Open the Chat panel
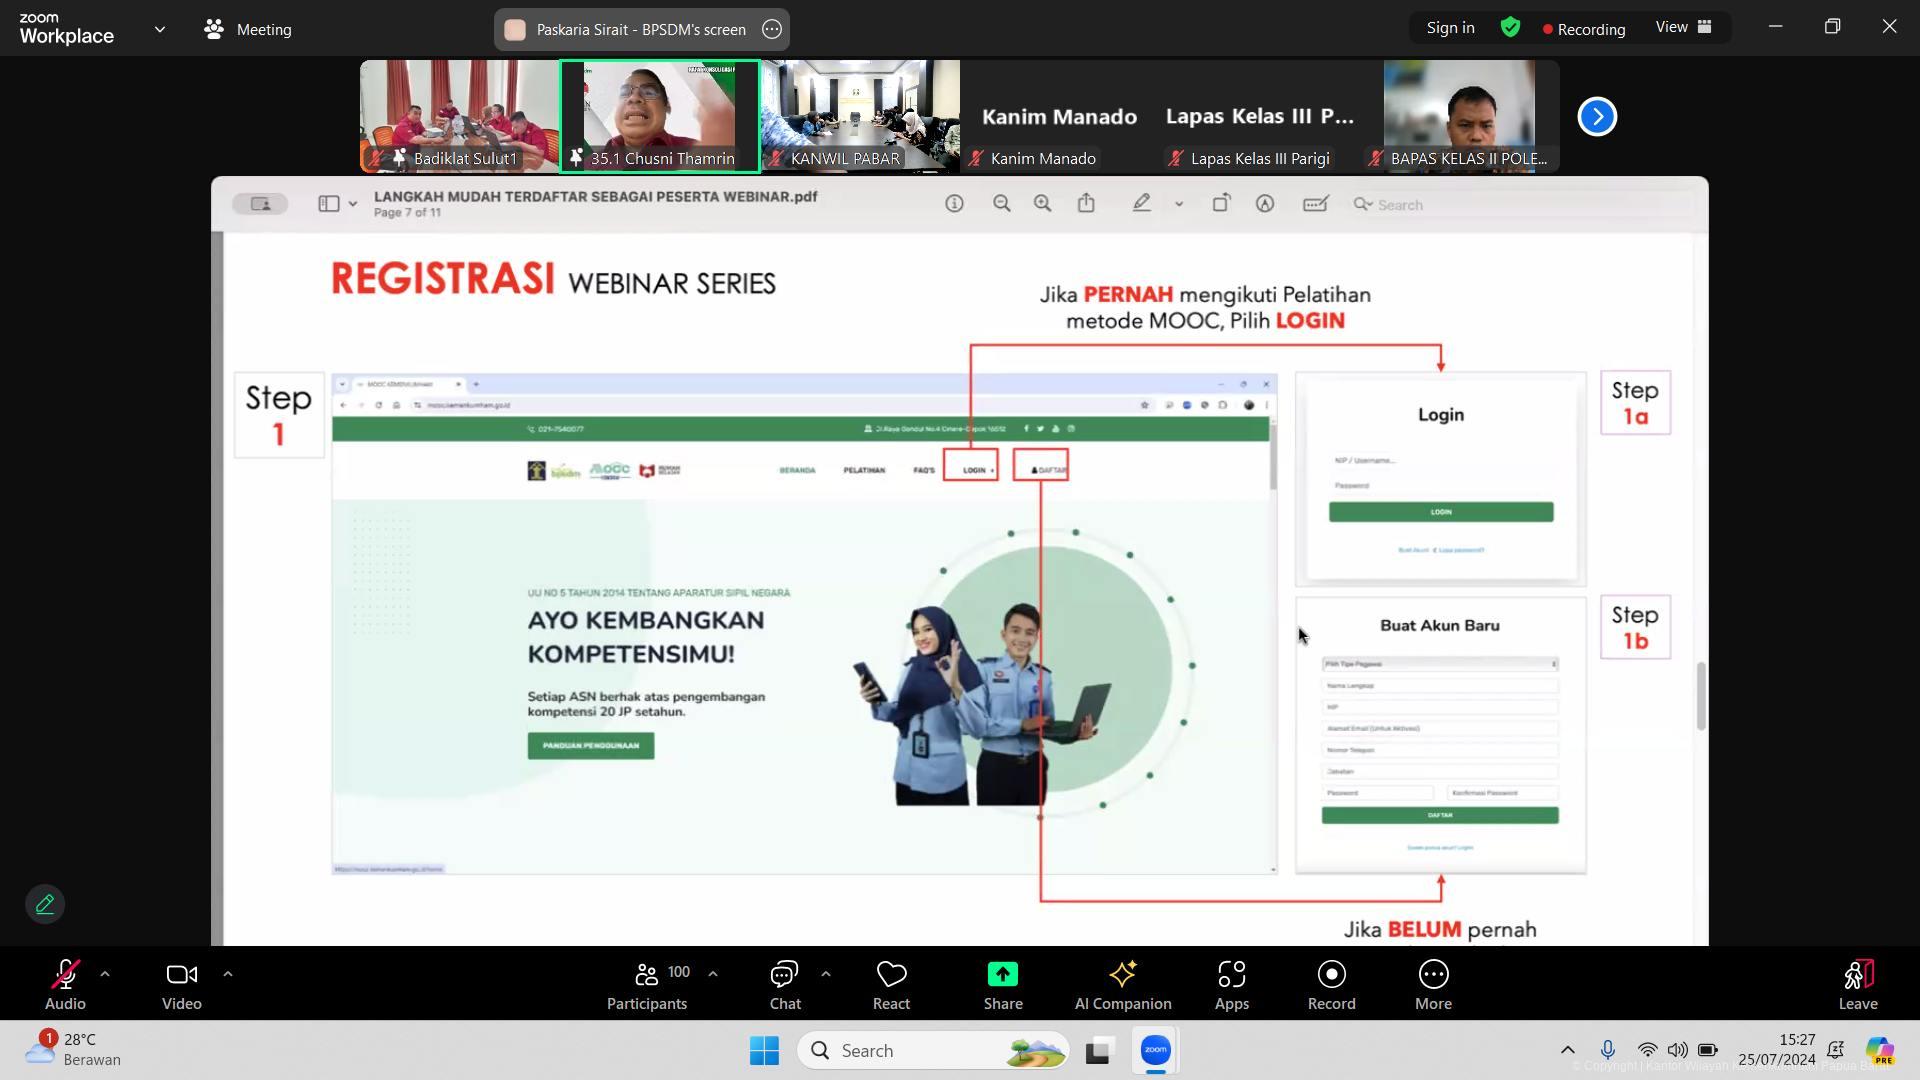1920x1080 pixels. pos(785,985)
